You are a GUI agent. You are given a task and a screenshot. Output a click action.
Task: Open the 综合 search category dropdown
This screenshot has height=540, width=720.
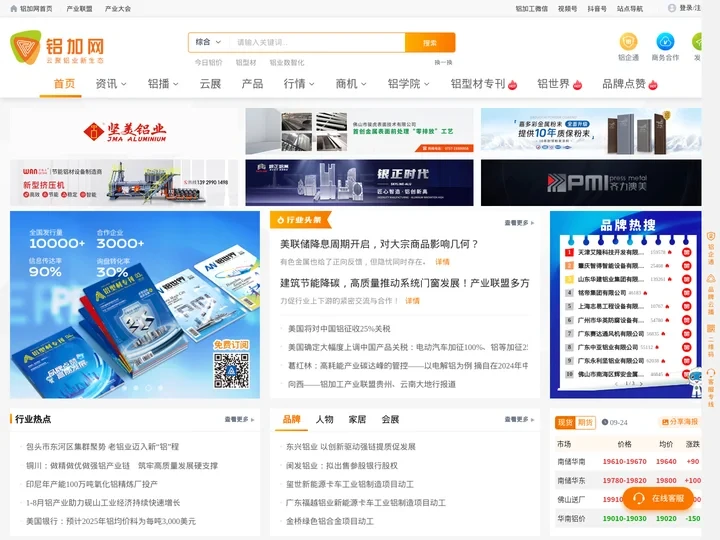[208, 42]
